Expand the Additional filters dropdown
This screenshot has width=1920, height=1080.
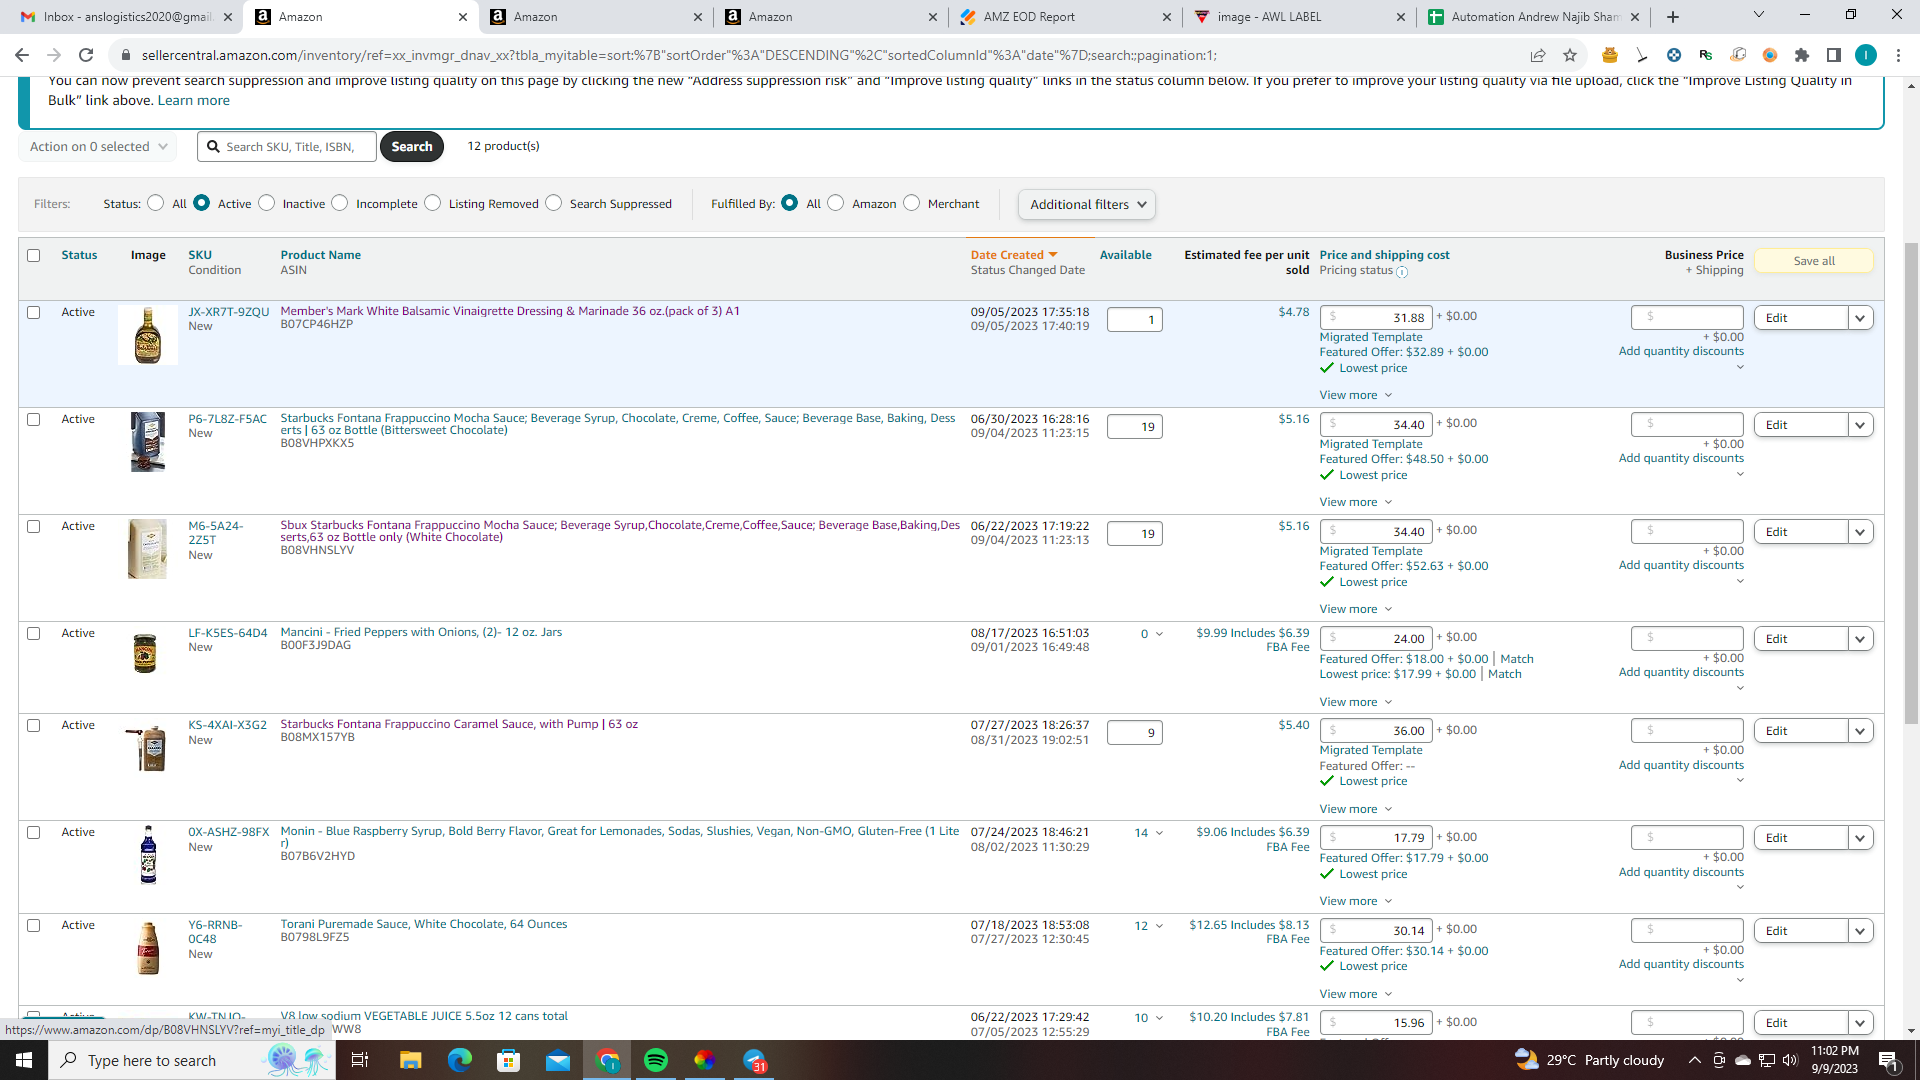(x=1087, y=204)
